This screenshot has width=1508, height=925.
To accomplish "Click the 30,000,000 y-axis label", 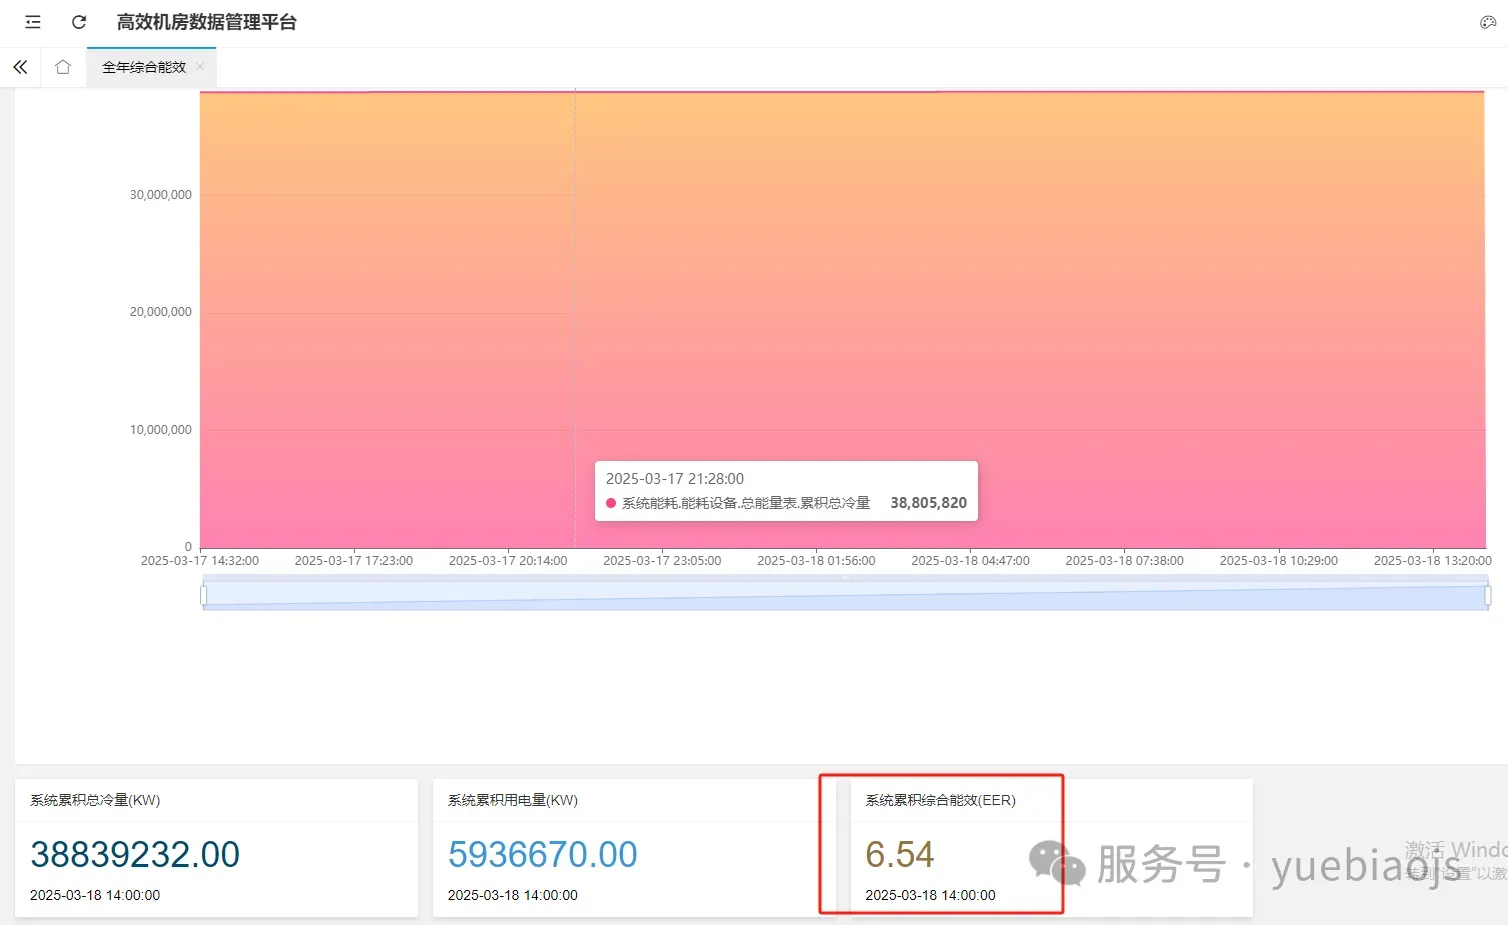I will [161, 195].
